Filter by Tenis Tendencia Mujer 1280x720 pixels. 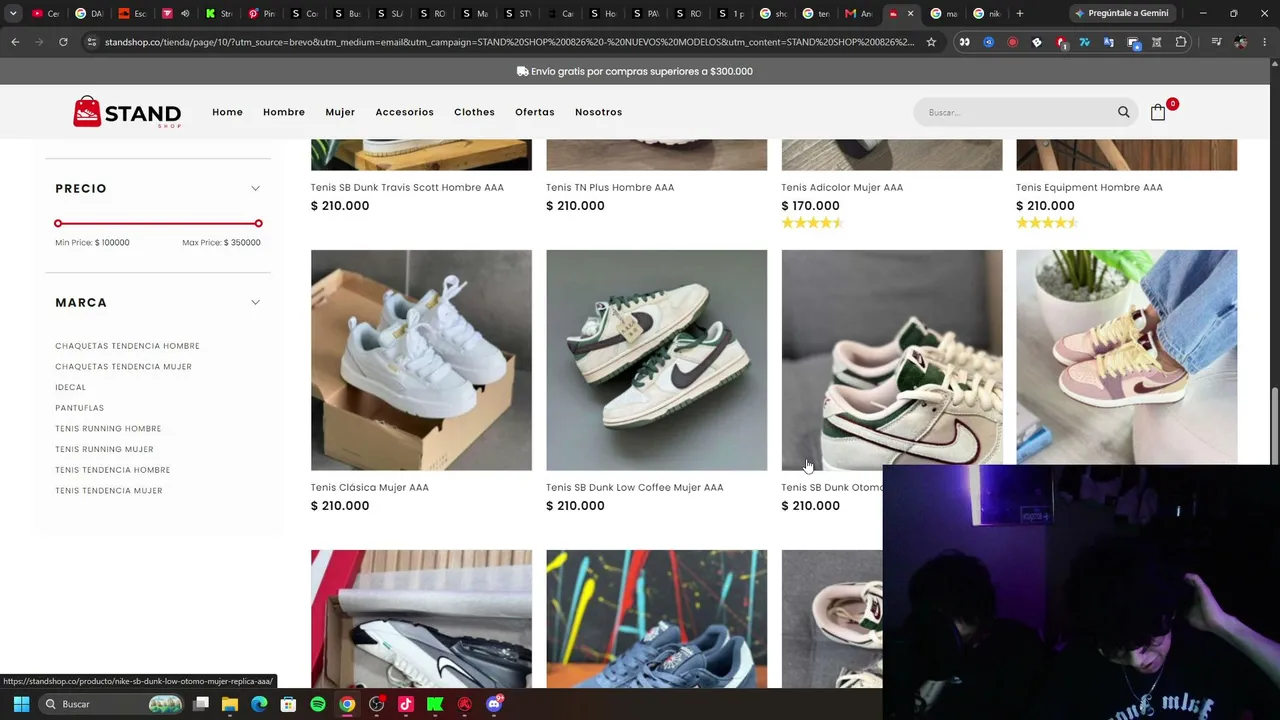(x=108, y=491)
